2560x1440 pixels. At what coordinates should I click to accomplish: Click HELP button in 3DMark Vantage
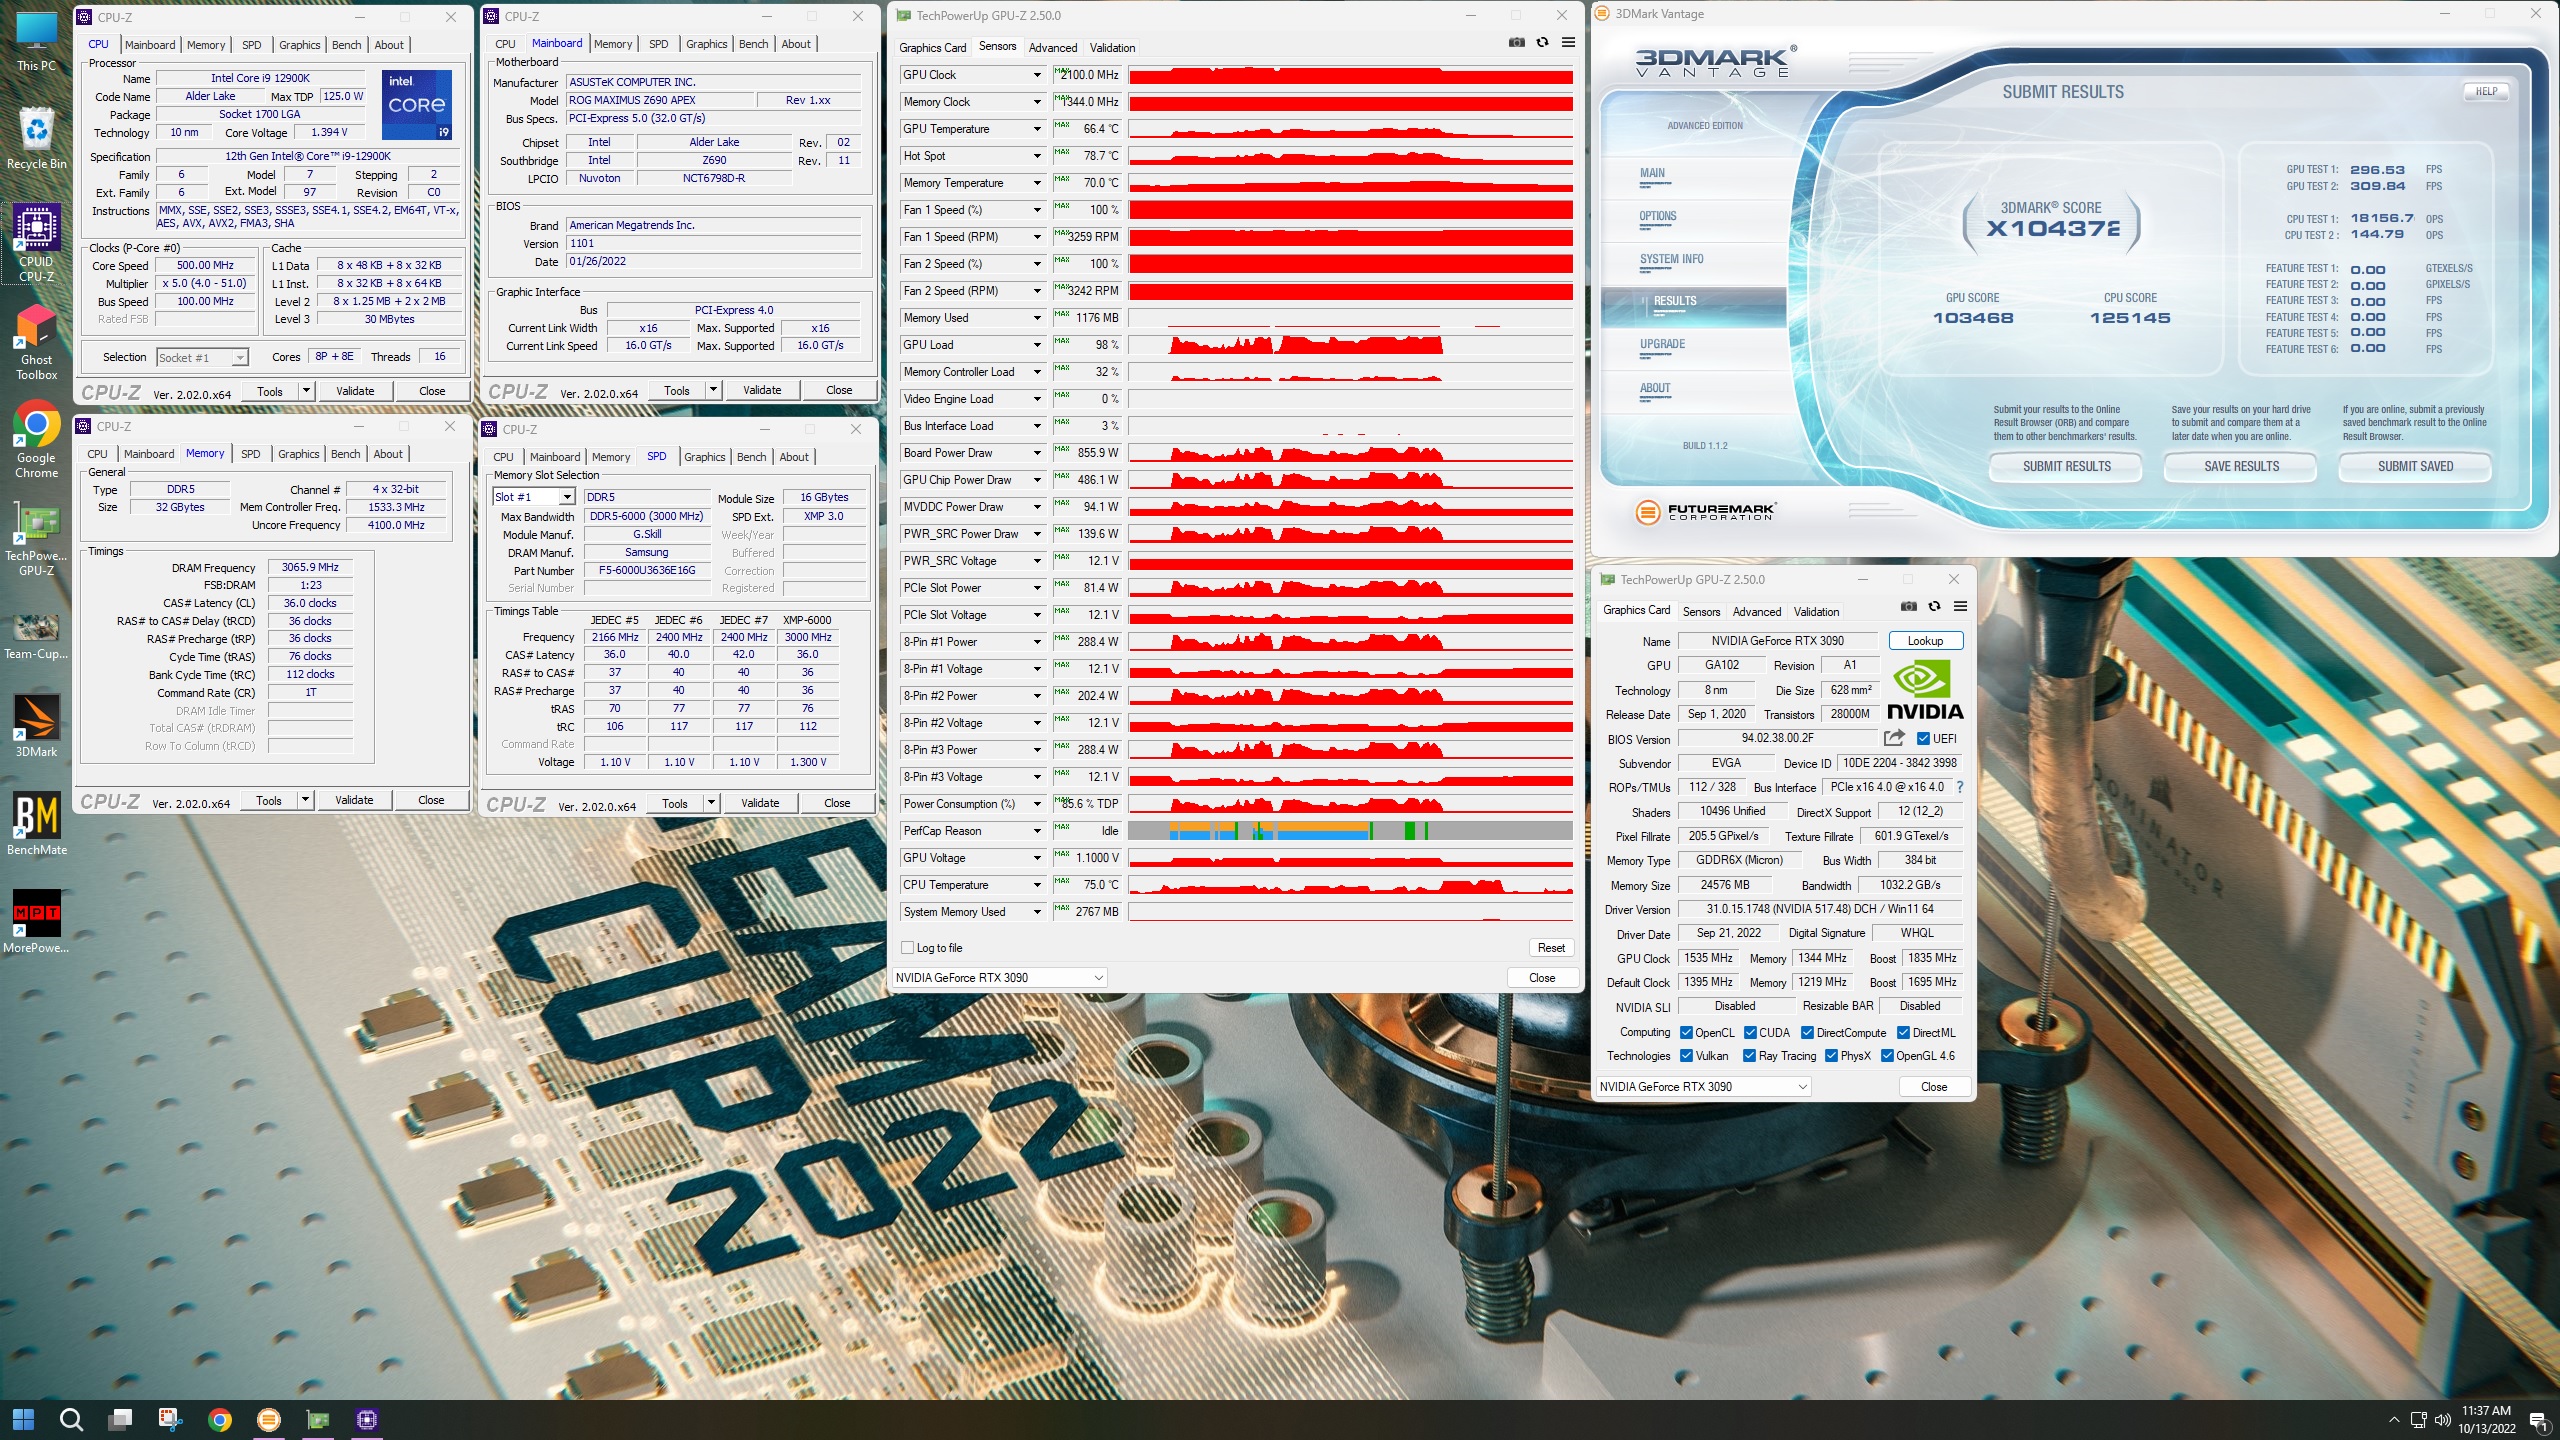[x=2486, y=91]
